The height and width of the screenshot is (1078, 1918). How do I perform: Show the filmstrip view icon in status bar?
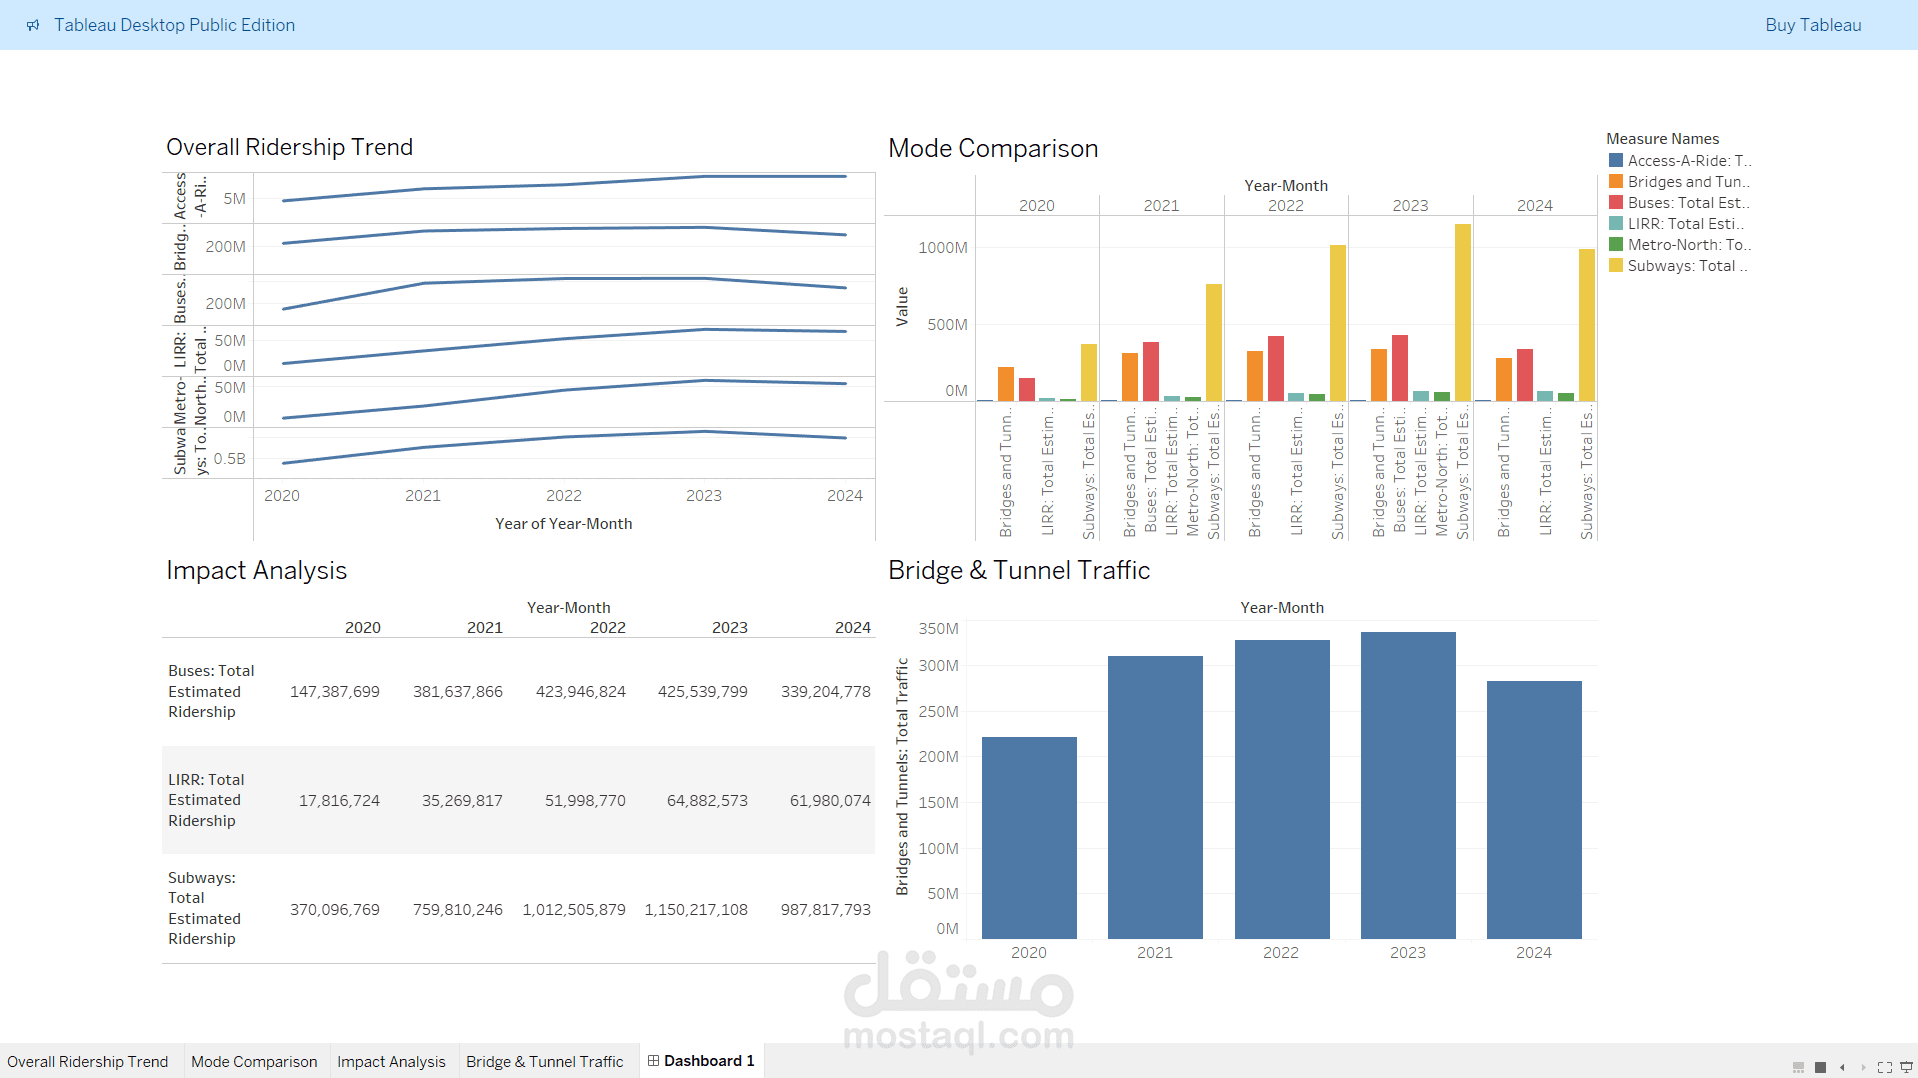[x=1798, y=1067]
